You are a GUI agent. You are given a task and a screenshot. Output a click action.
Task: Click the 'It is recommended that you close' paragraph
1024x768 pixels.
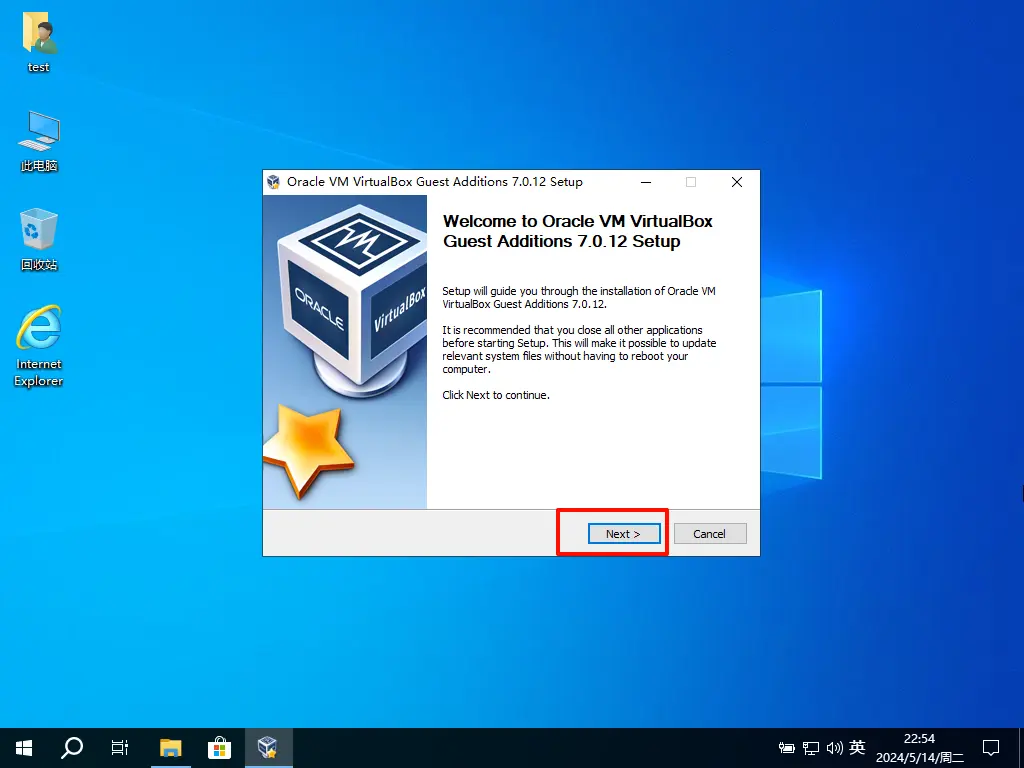point(579,349)
